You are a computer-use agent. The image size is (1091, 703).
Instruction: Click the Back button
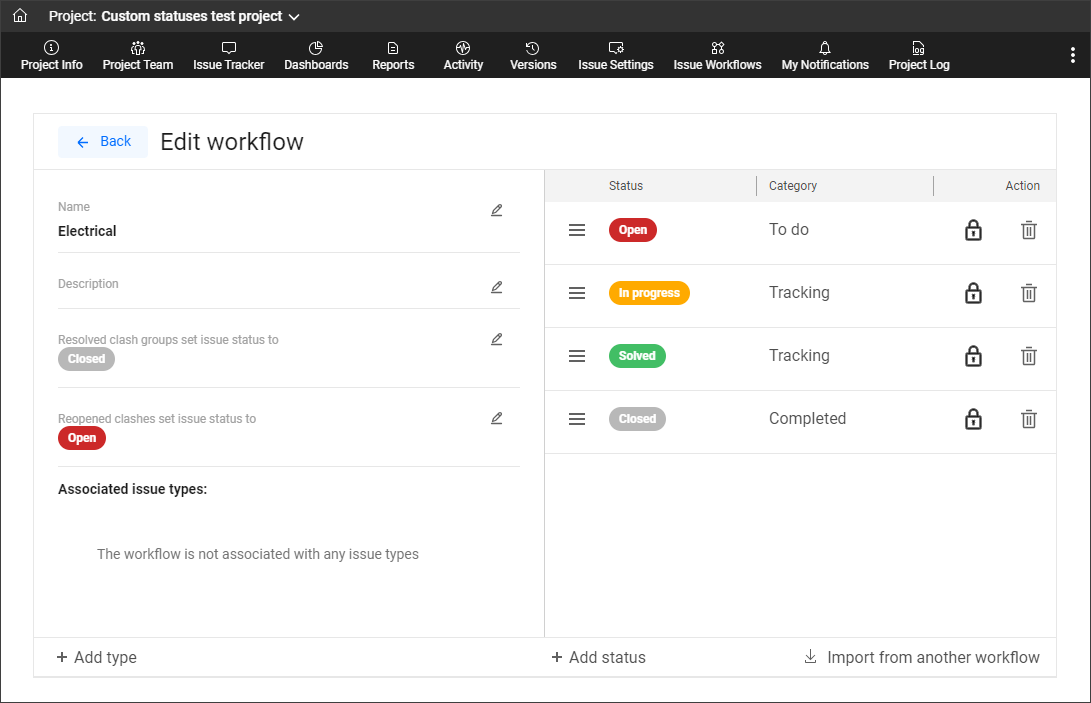coord(103,142)
